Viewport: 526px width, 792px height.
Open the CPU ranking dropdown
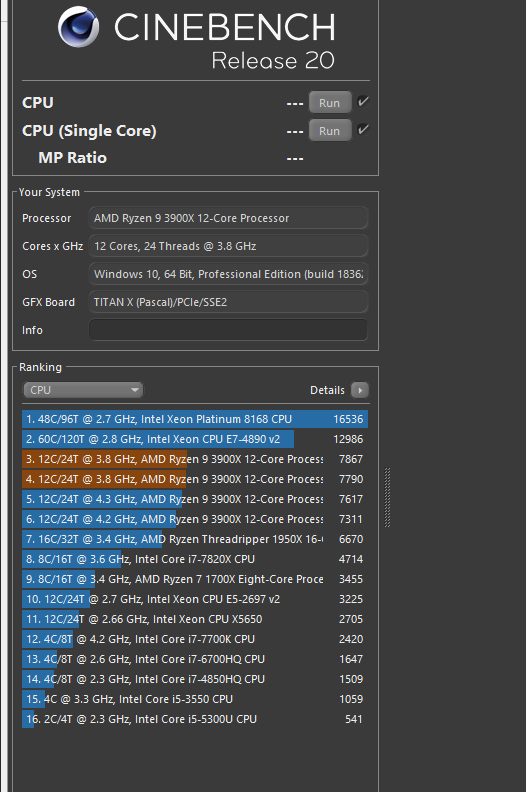click(83, 390)
